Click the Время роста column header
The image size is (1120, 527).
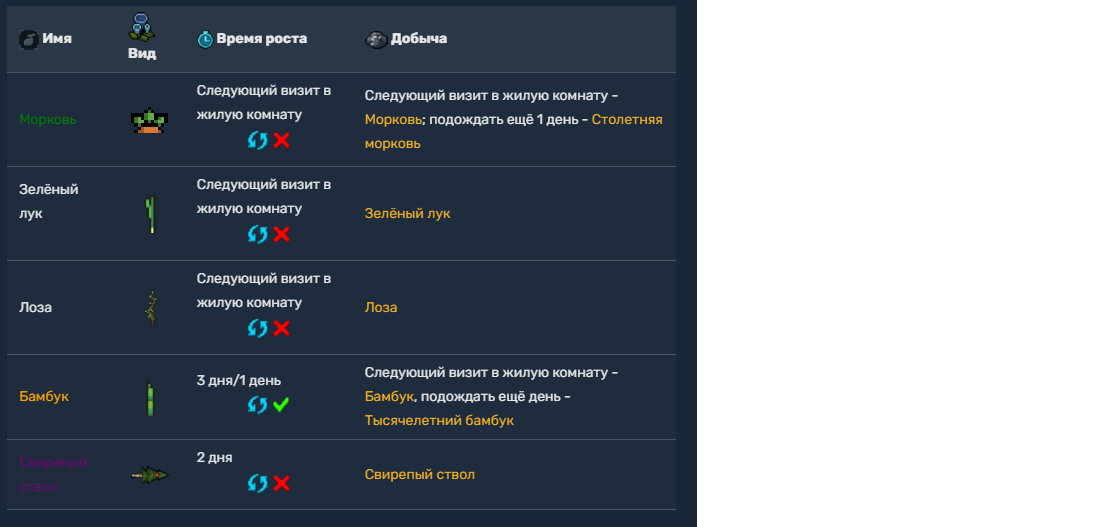click(261, 39)
